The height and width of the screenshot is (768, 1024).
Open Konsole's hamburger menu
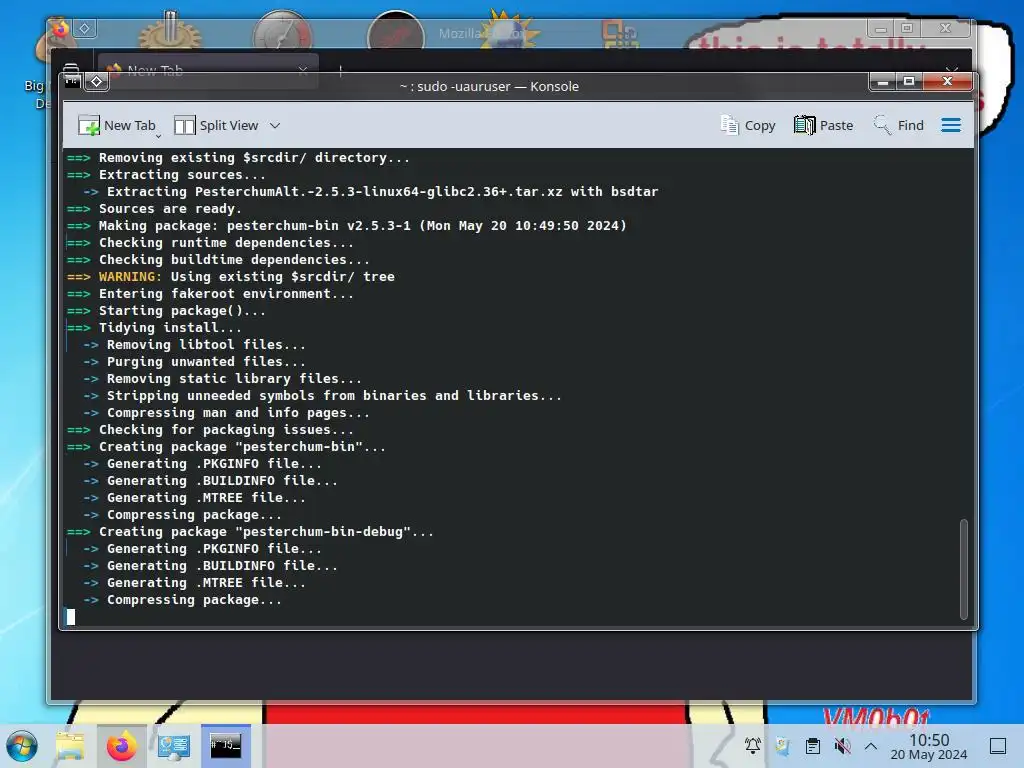coord(951,125)
